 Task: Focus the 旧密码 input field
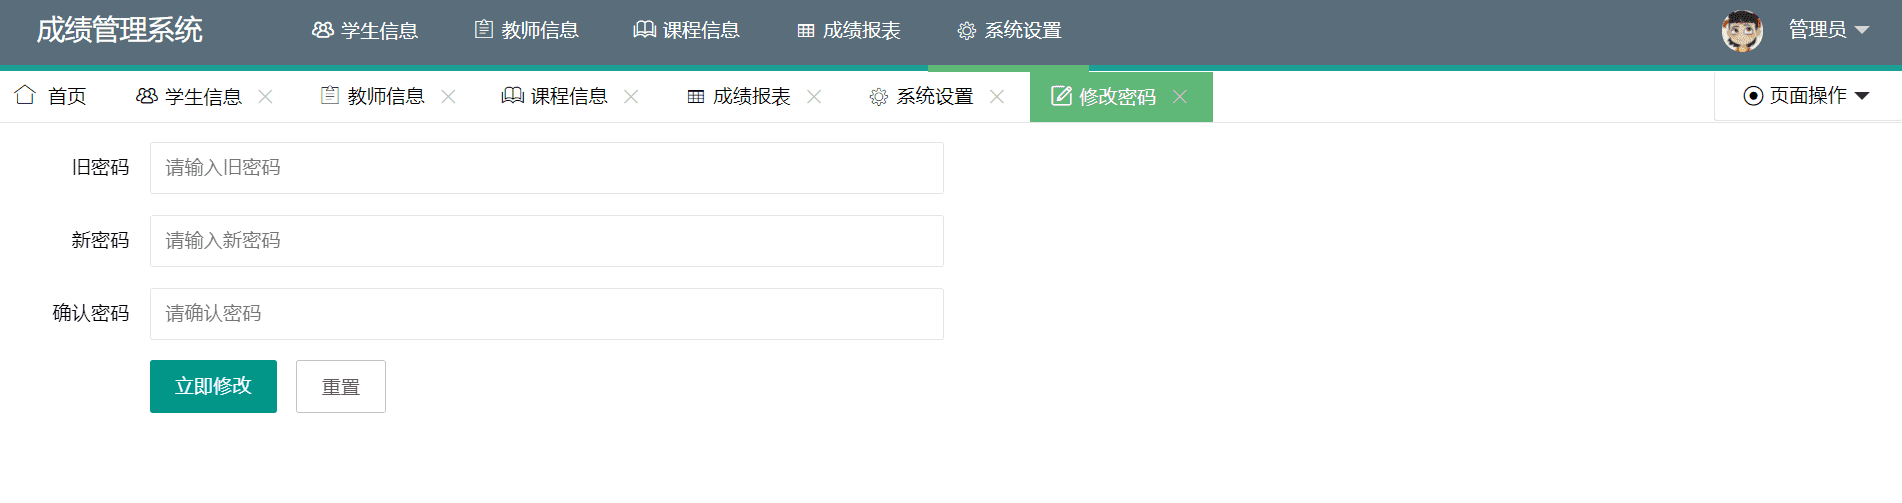click(x=546, y=168)
